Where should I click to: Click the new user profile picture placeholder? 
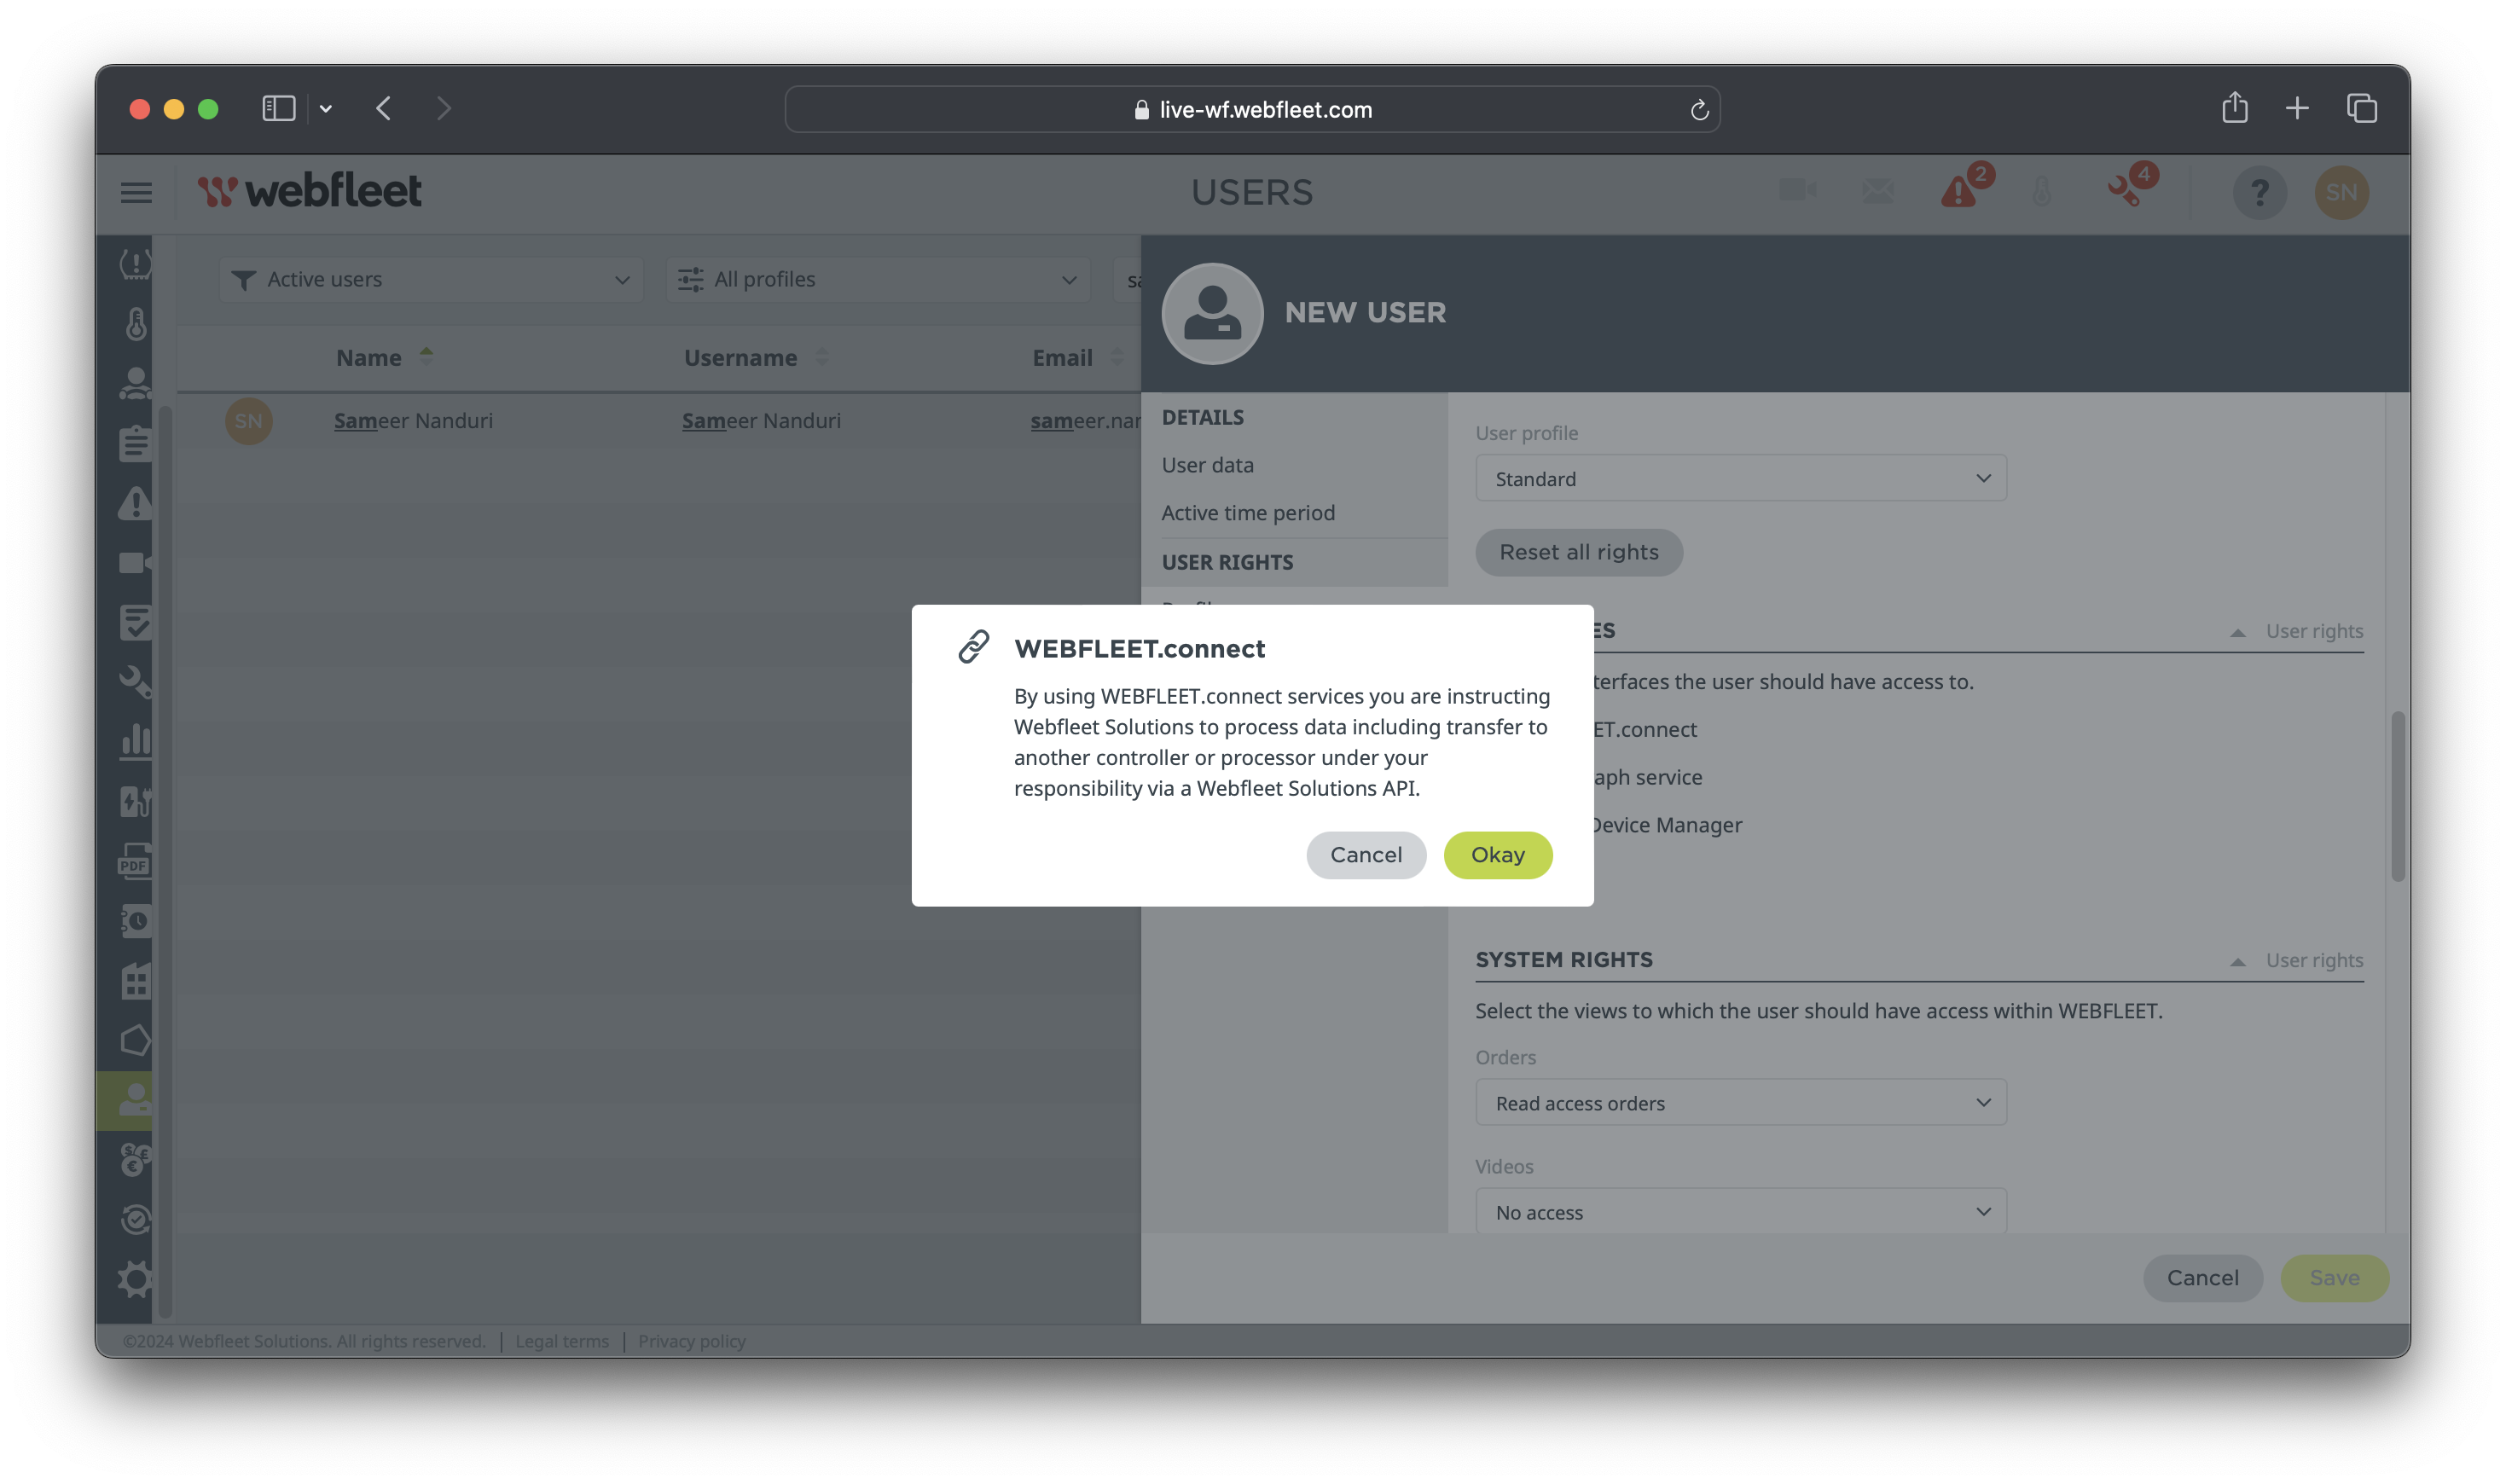[x=1212, y=314]
